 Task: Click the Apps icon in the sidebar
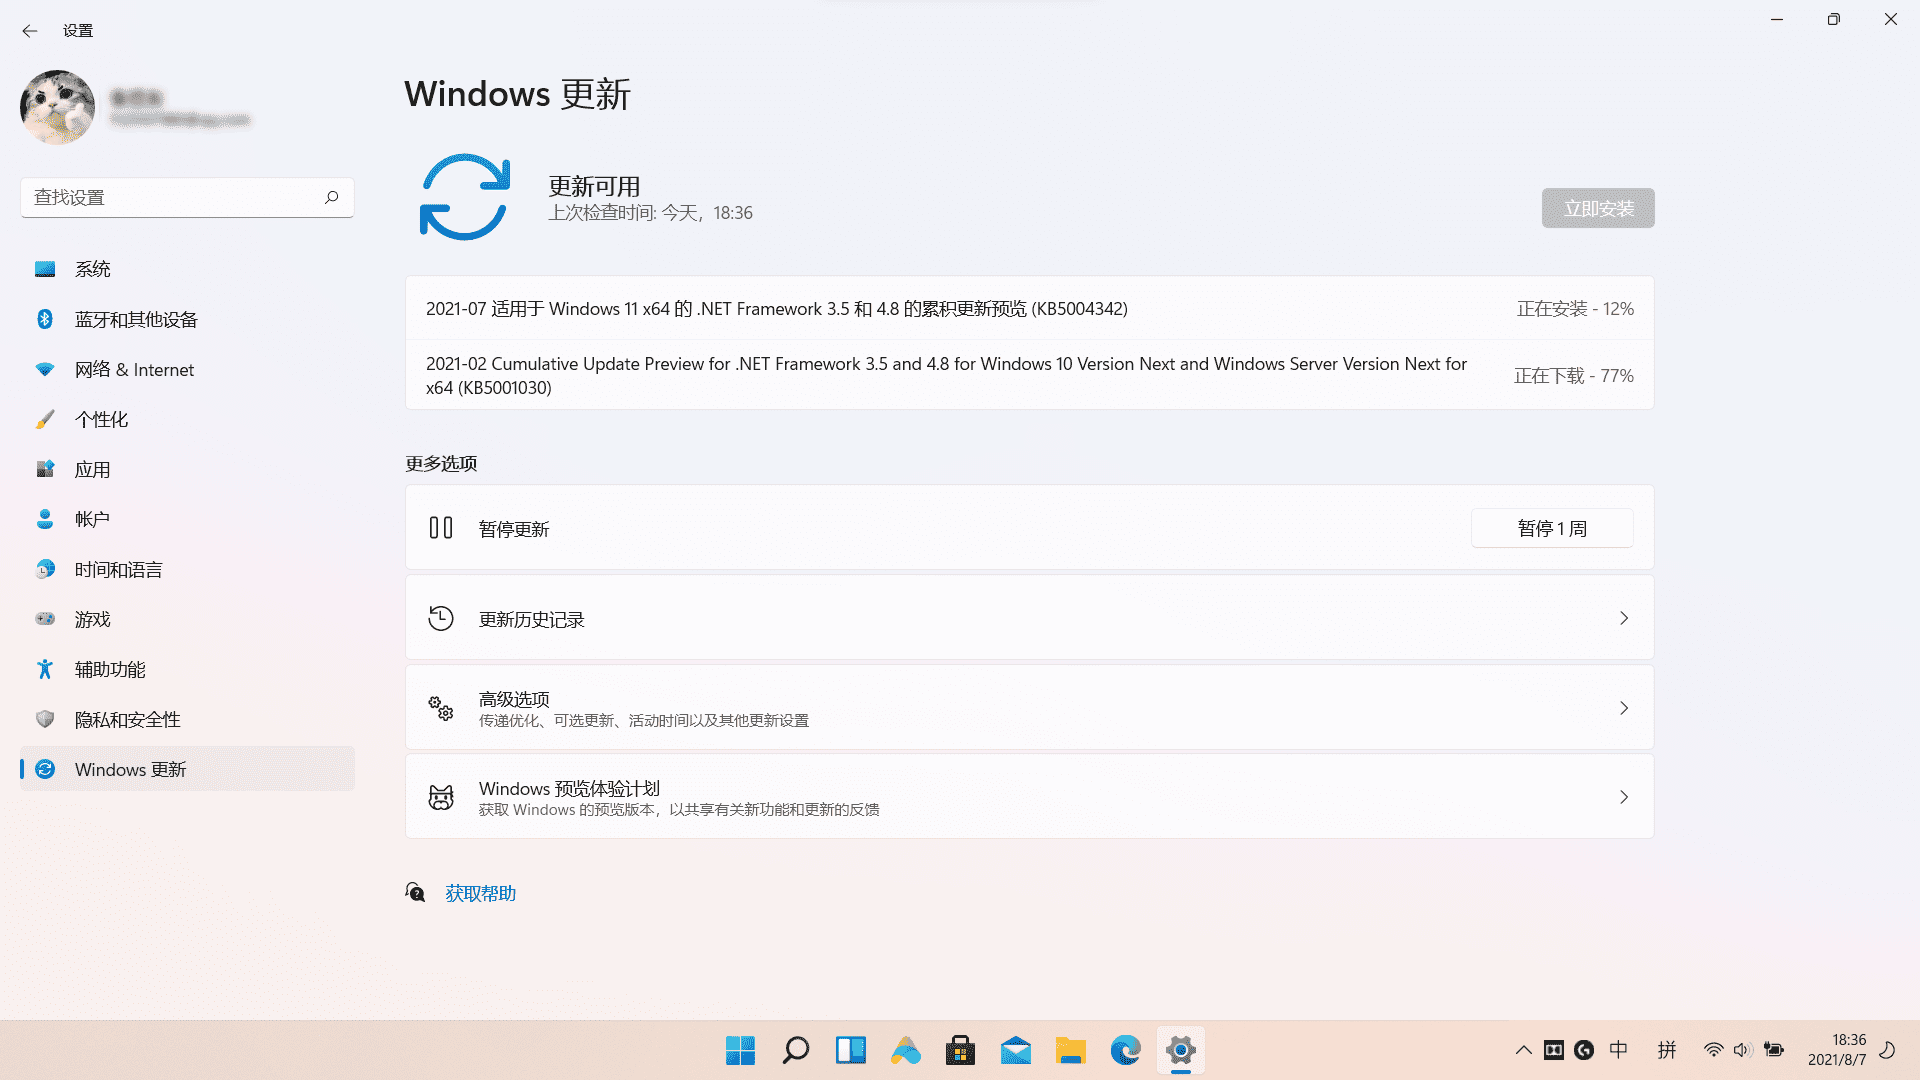click(45, 469)
